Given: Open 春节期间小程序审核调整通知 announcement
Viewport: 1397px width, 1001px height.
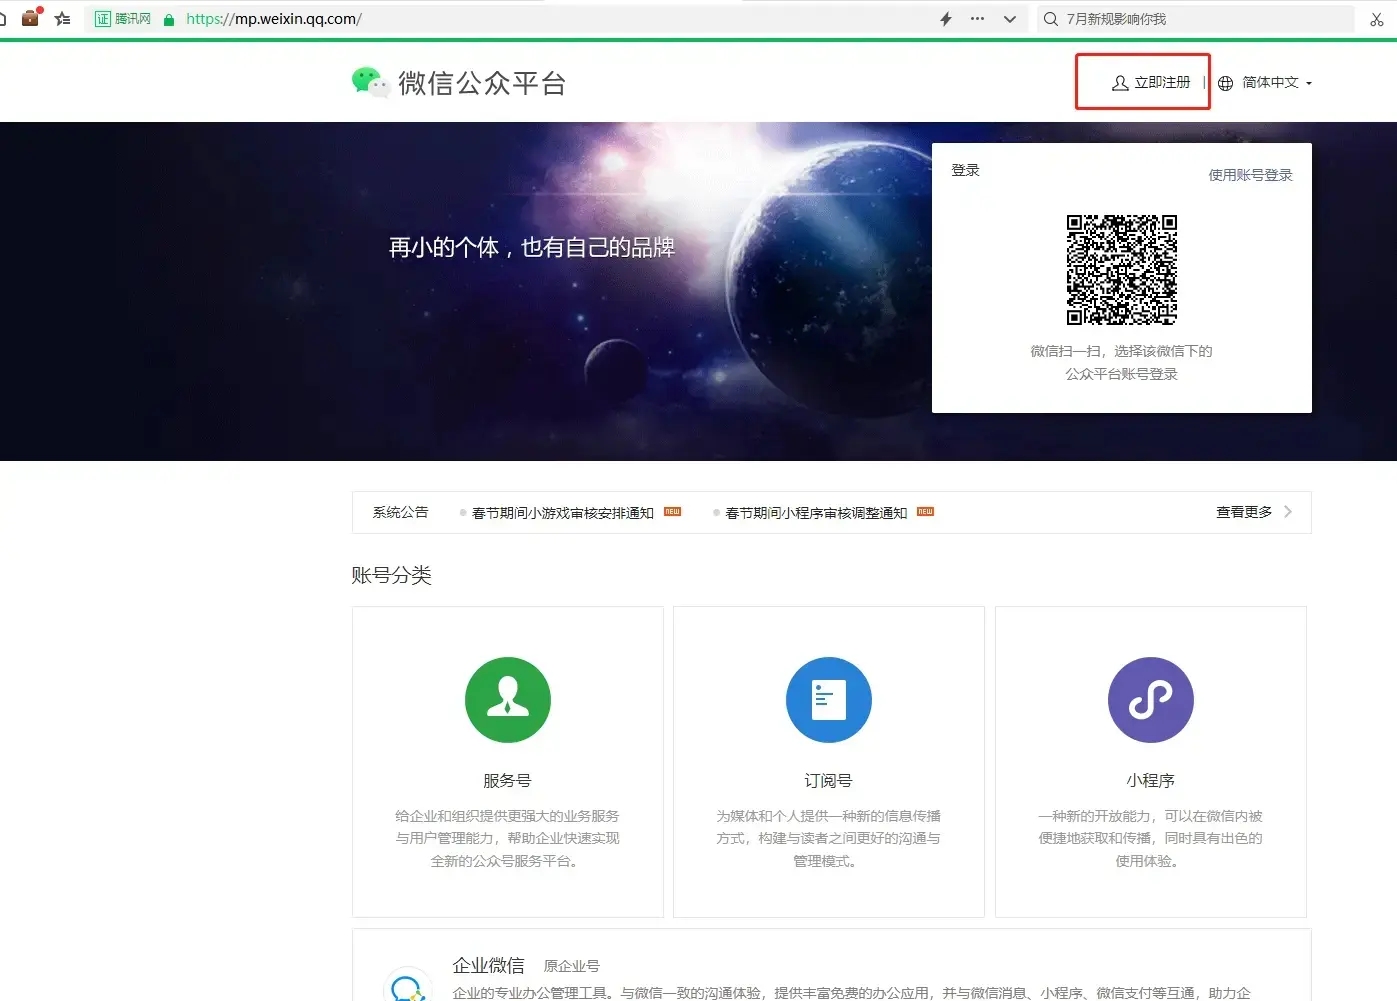Looking at the screenshot, I should coord(816,513).
